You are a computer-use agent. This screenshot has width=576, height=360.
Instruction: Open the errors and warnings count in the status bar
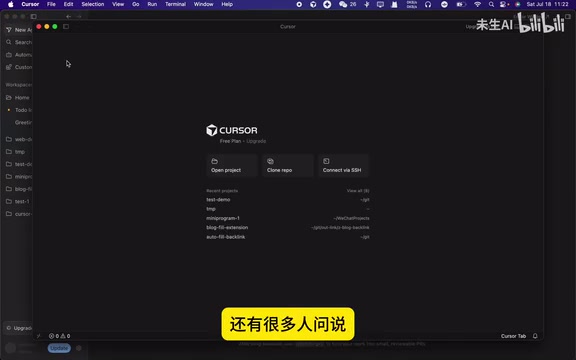tap(60, 336)
